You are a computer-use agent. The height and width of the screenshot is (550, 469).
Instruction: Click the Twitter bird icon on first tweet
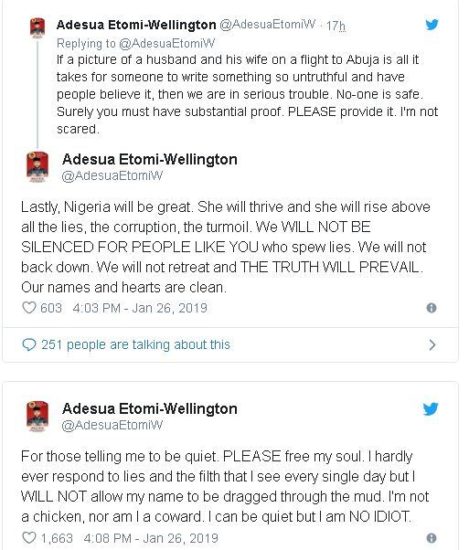click(431, 25)
